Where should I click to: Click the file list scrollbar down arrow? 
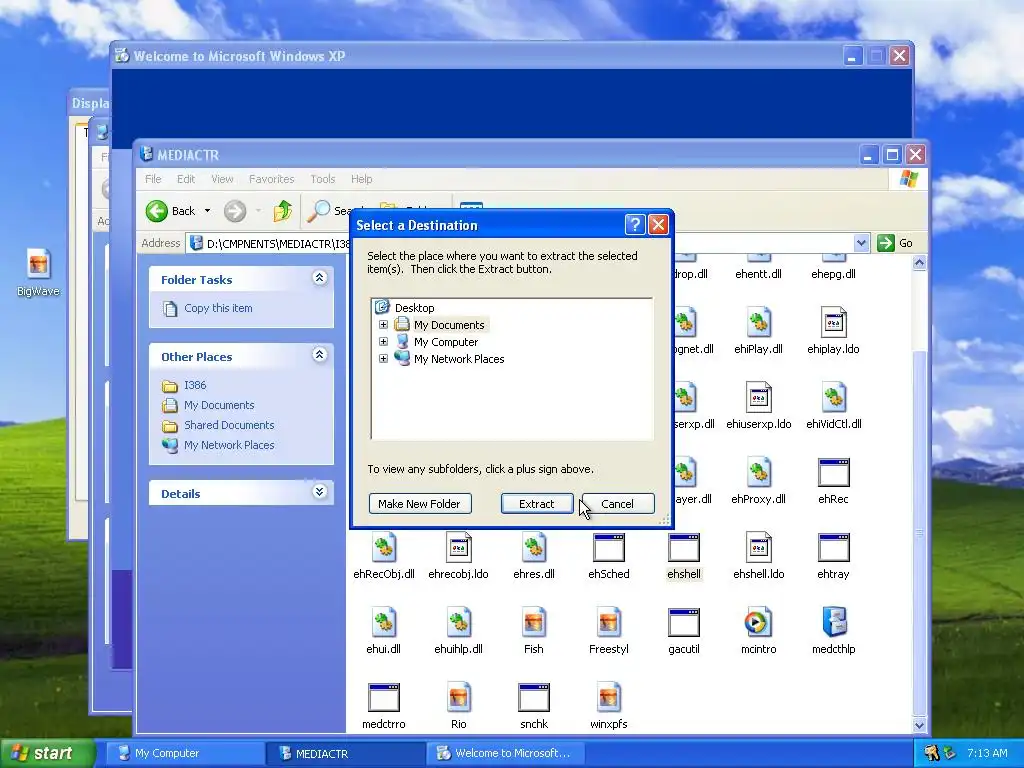point(920,725)
